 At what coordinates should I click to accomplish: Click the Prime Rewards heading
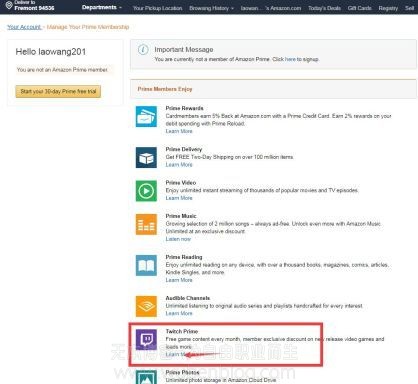click(x=184, y=108)
